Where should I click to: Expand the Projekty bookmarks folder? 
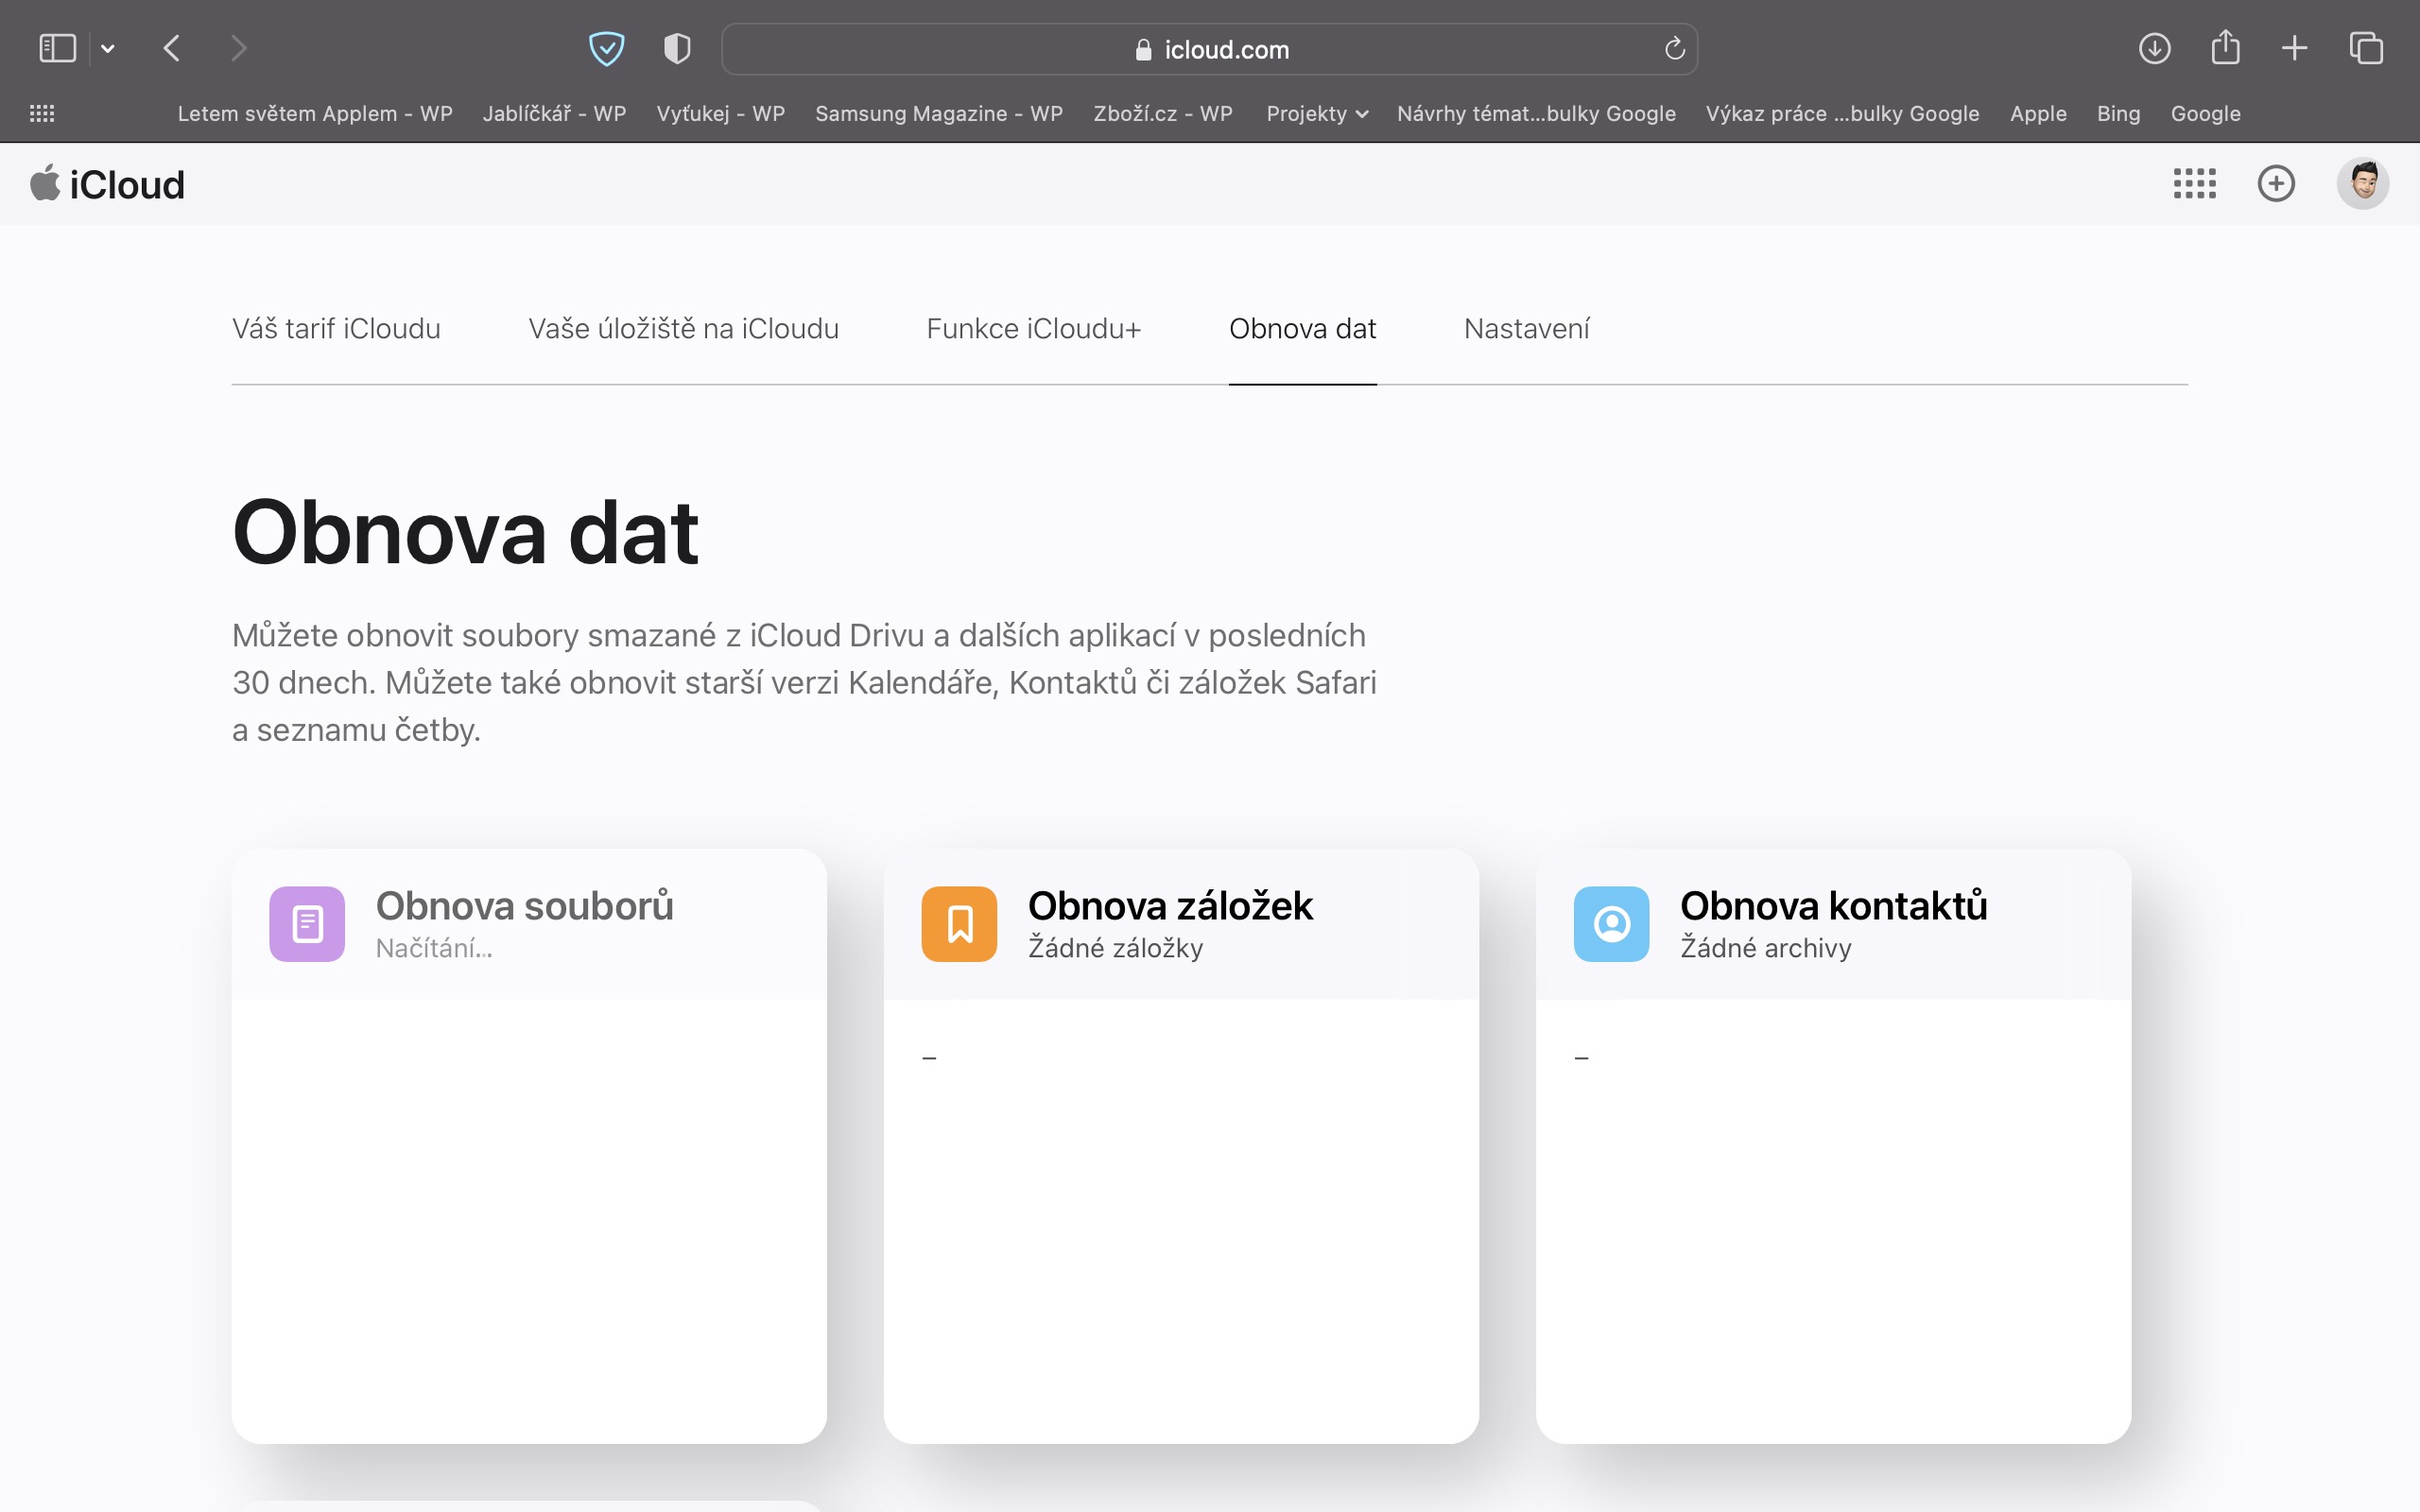pyautogui.click(x=1316, y=113)
